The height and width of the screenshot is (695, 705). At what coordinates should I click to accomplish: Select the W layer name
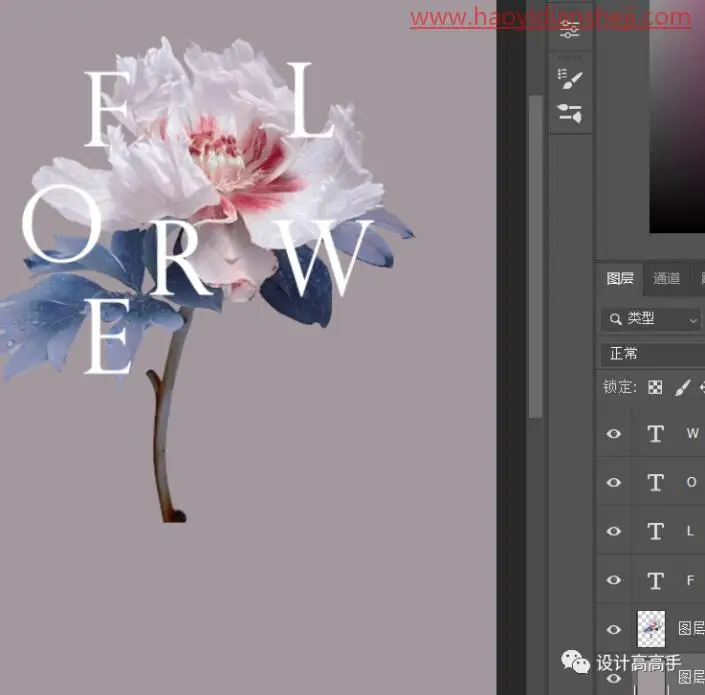[x=692, y=433]
